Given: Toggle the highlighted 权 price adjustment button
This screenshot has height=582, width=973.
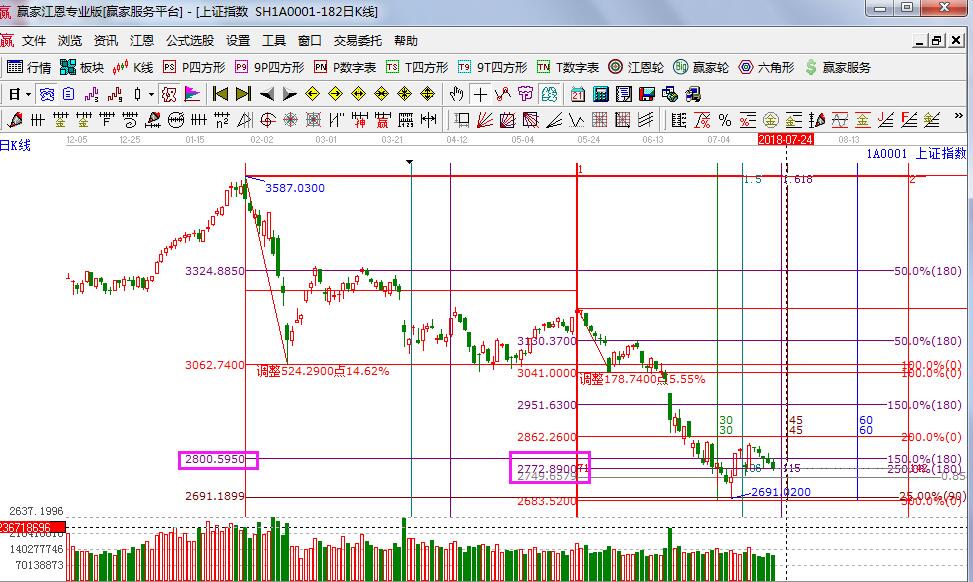Looking at the screenshot, I should 169,94.
